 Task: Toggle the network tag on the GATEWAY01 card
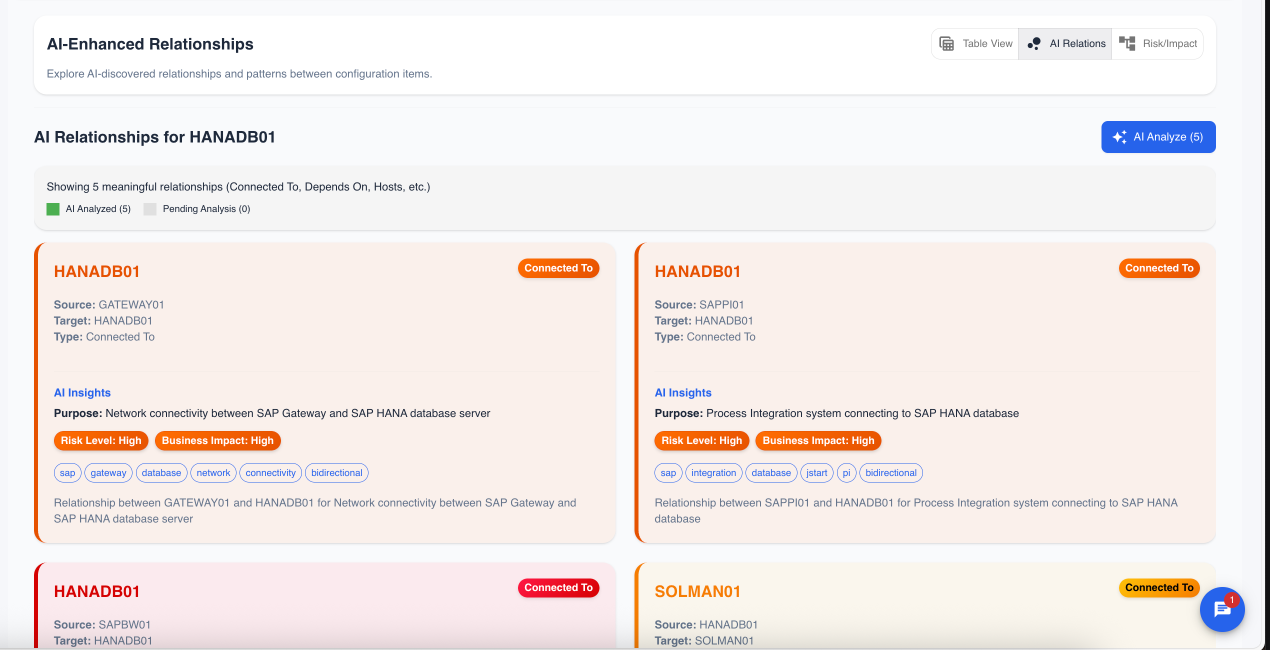coord(213,472)
